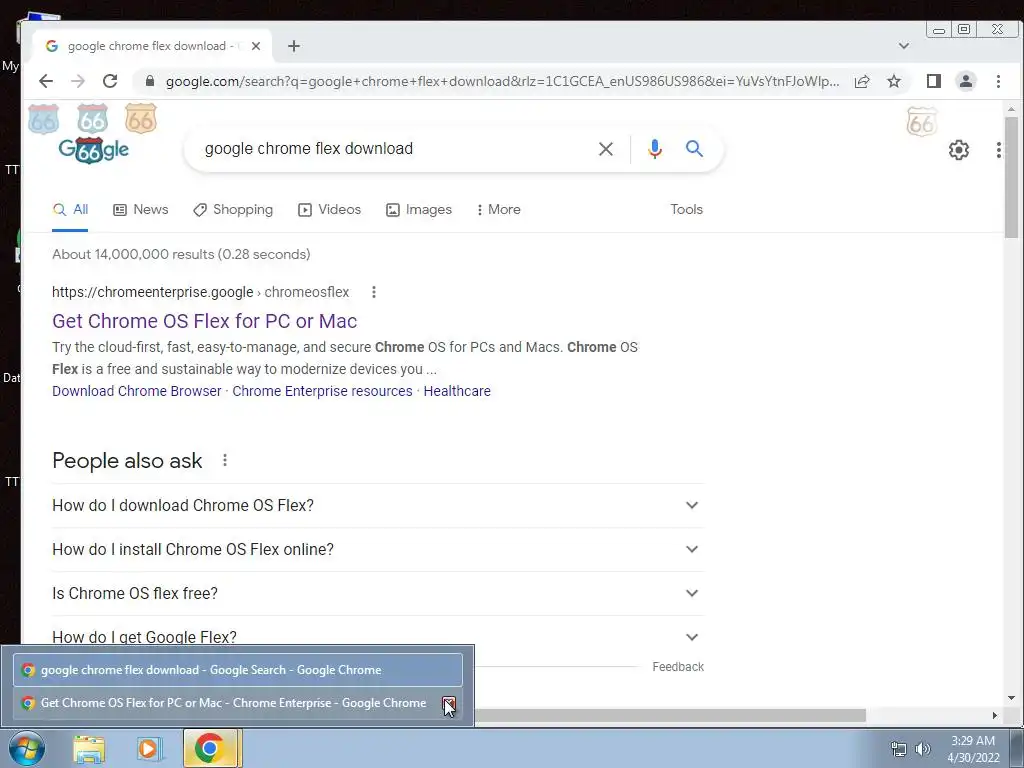Select the All results tab

point(71,210)
